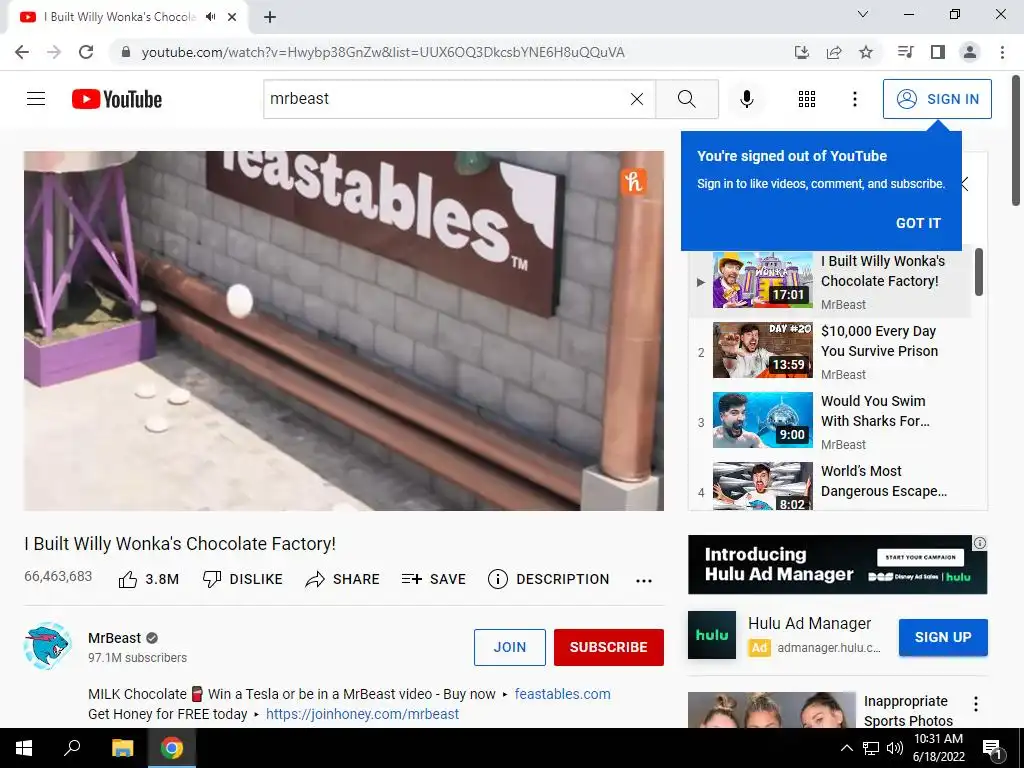Click the address bar URL
The width and height of the screenshot is (1024, 768).
coord(383,52)
